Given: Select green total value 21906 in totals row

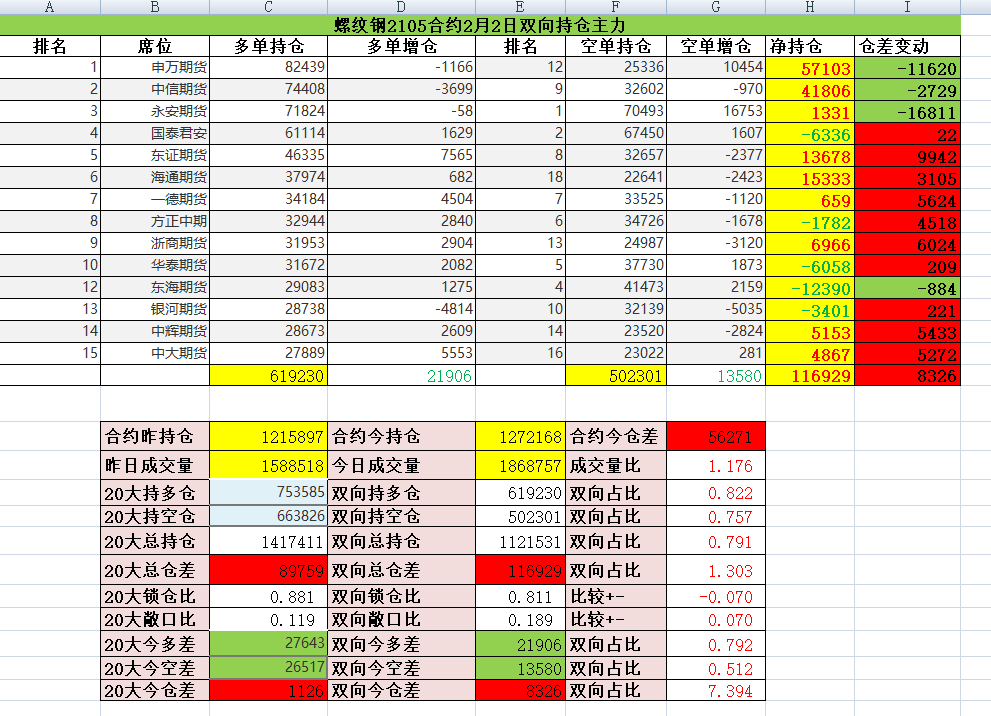Looking at the screenshot, I should (401, 376).
